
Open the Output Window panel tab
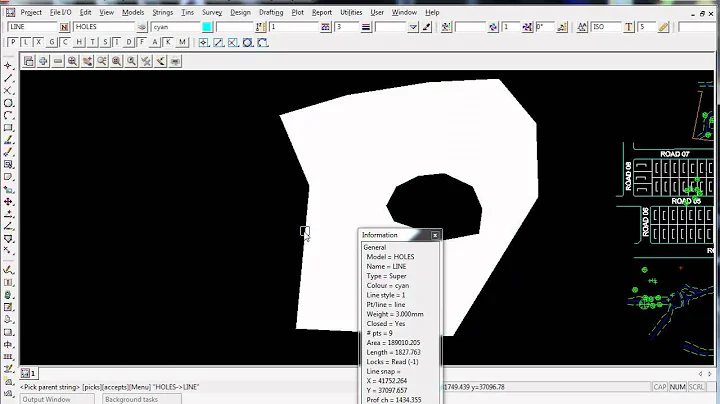click(57, 399)
